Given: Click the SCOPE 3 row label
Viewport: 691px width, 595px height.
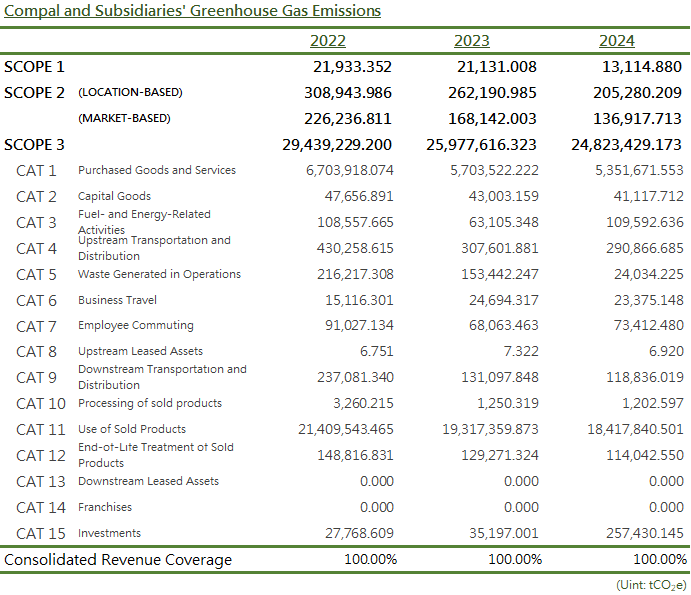Looking at the screenshot, I should pyautogui.click(x=34, y=145).
